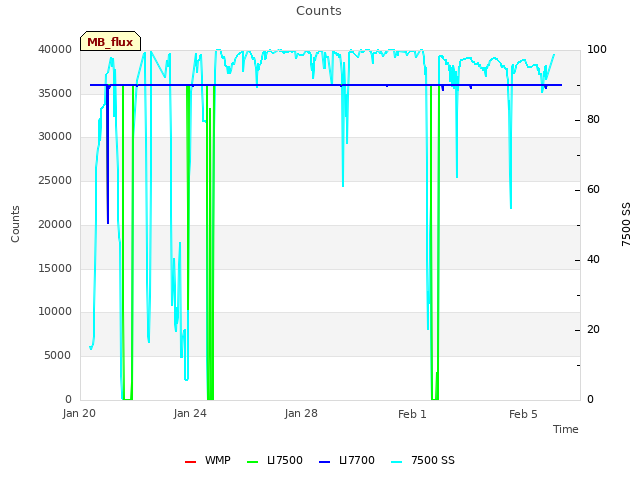
Task: Click the 40 right axis tick label
Action: (x=593, y=260)
